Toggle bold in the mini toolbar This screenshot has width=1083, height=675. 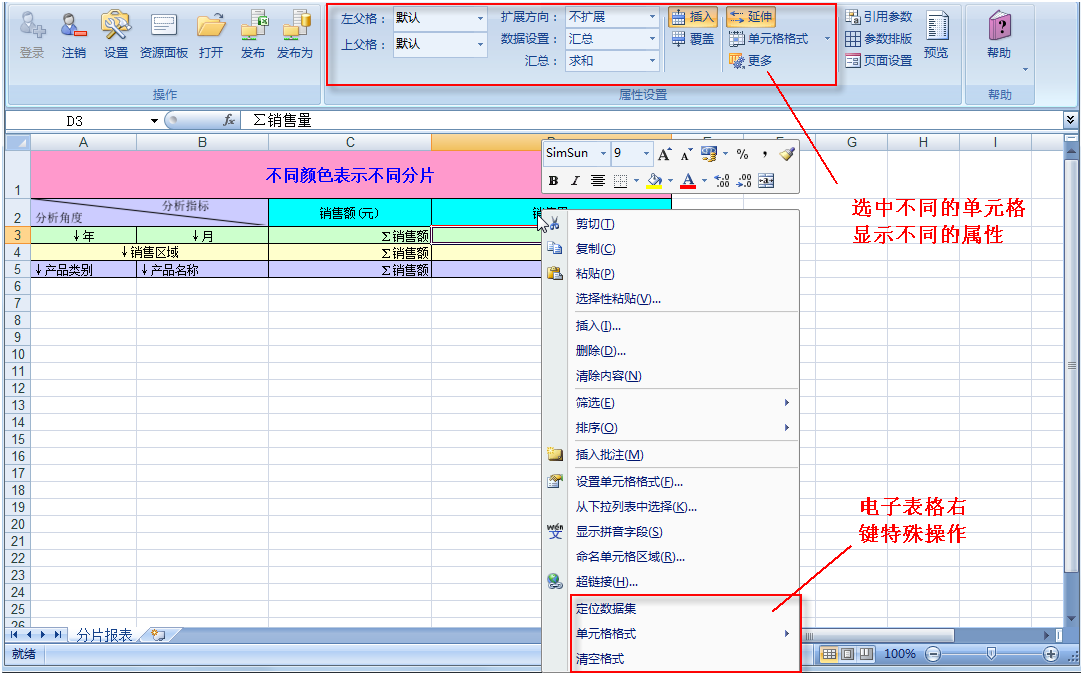coord(553,181)
